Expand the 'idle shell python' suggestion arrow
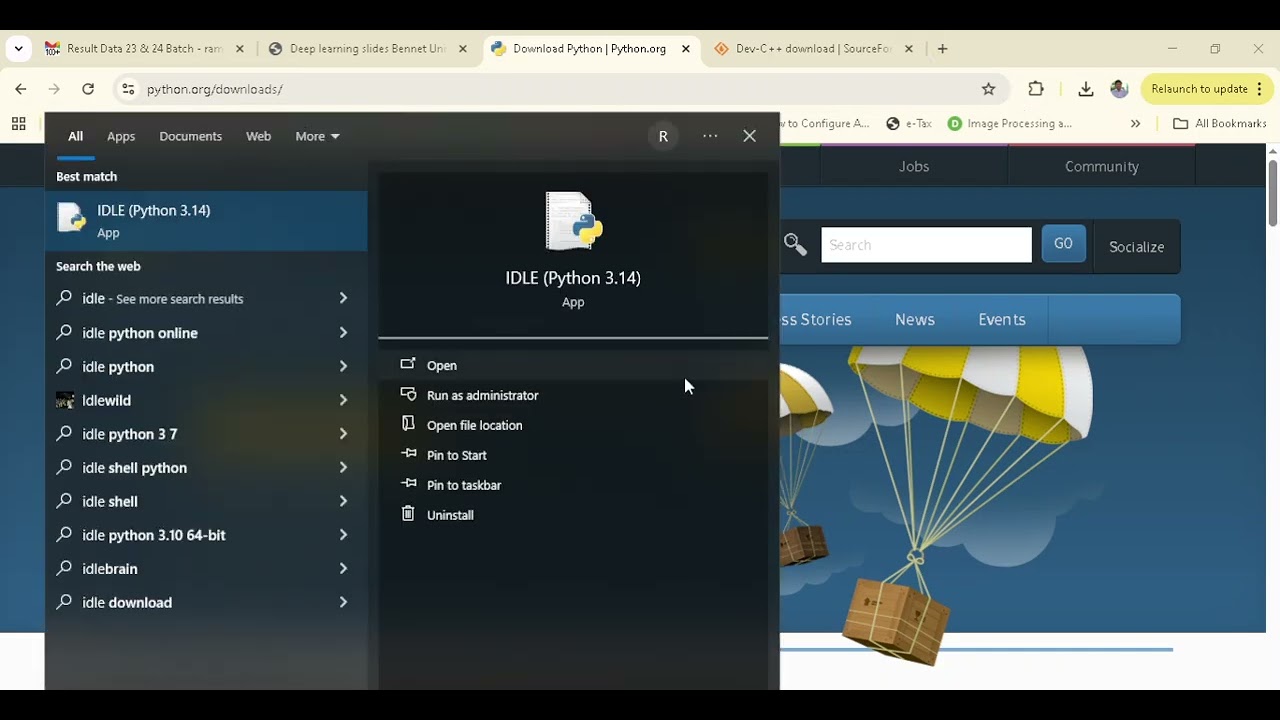The width and height of the screenshot is (1280, 720). 343,467
